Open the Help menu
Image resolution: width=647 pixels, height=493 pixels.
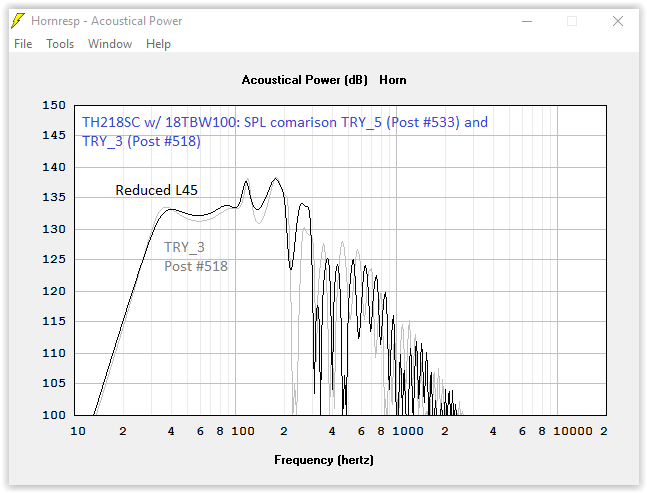tap(158, 44)
